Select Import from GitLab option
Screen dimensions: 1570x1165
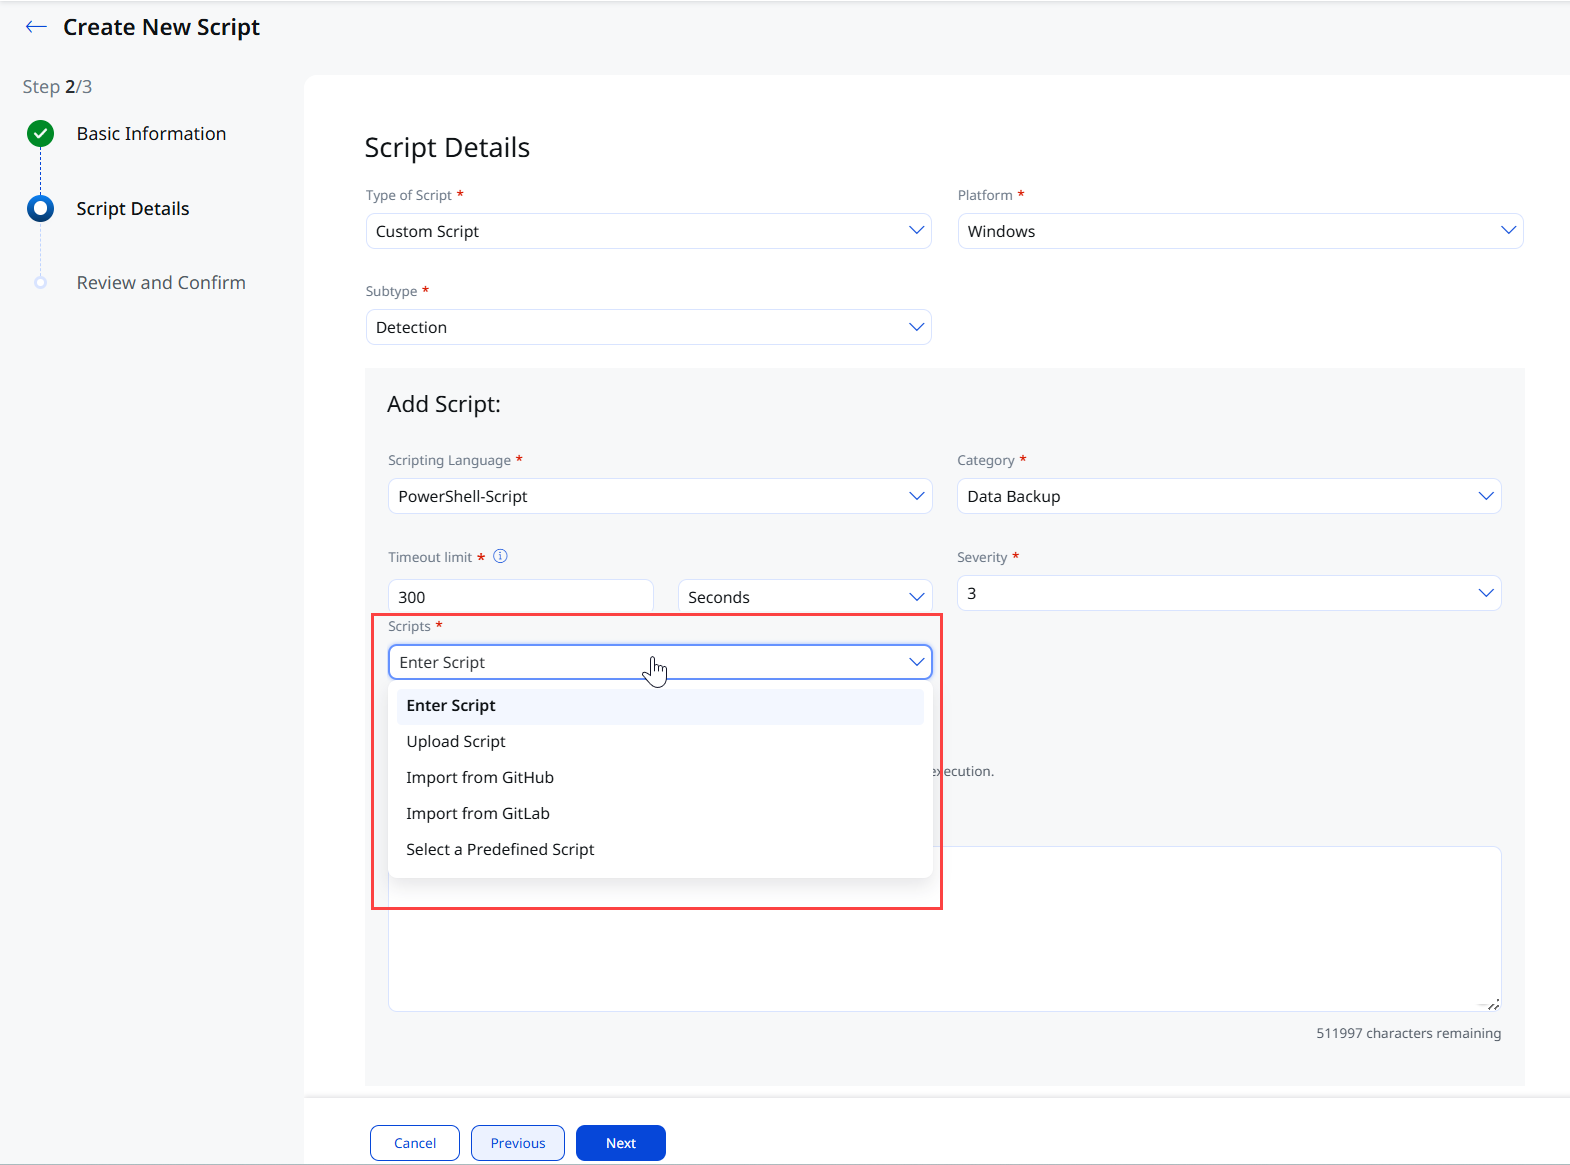(x=660, y=814)
